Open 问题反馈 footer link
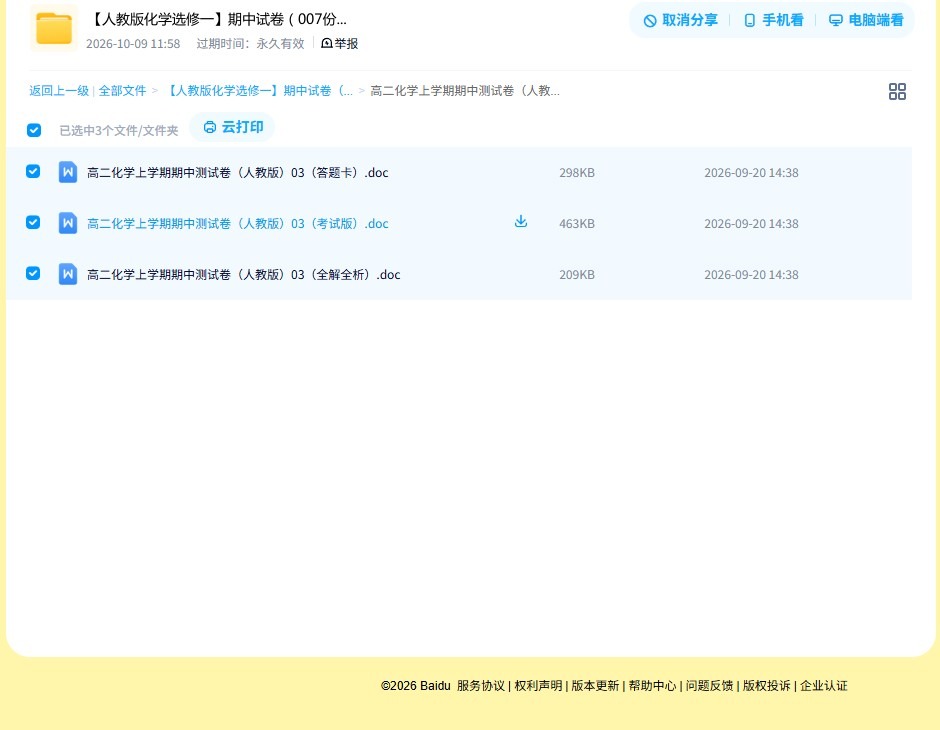The width and height of the screenshot is (940, 730). [x=710, y=686]
